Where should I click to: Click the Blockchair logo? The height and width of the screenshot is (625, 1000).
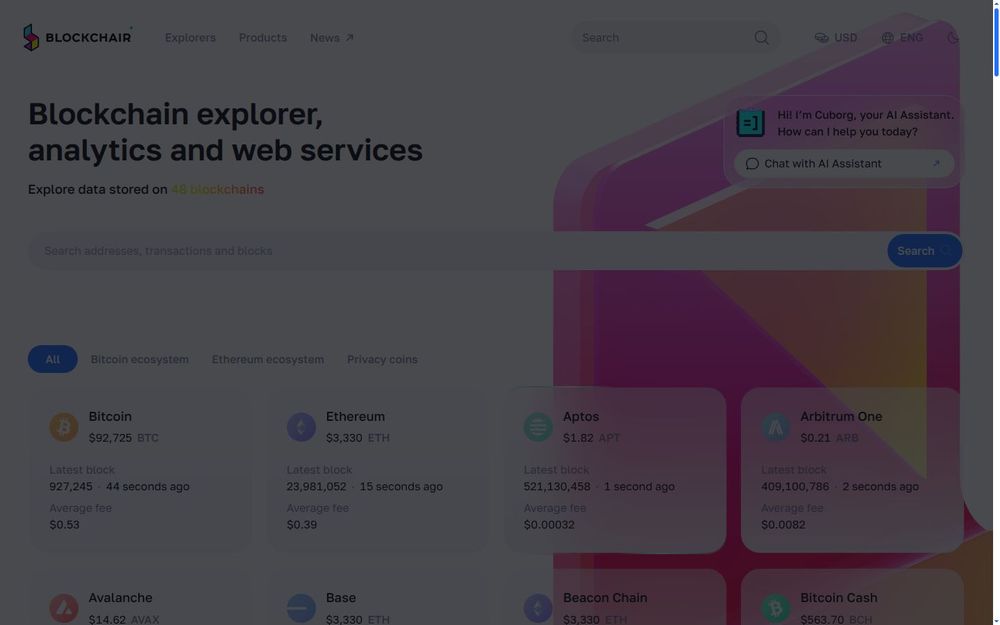pos(77,38)
